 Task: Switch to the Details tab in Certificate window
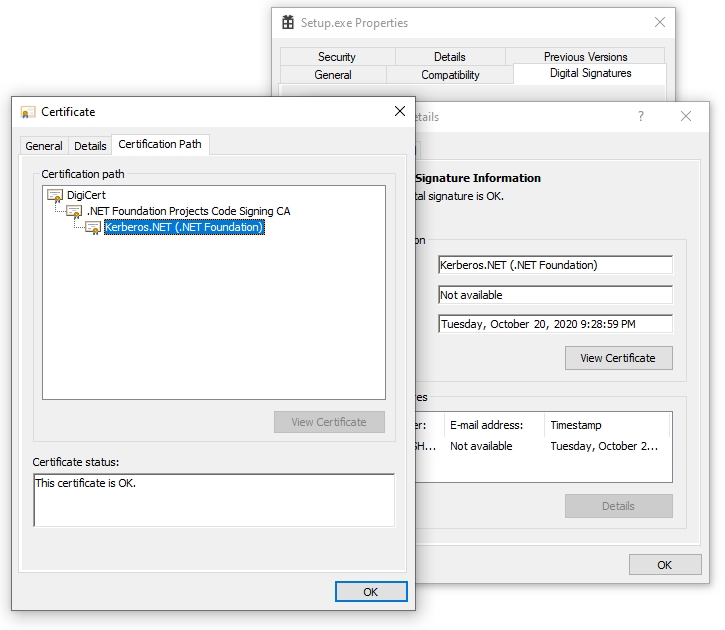[90, 146]
